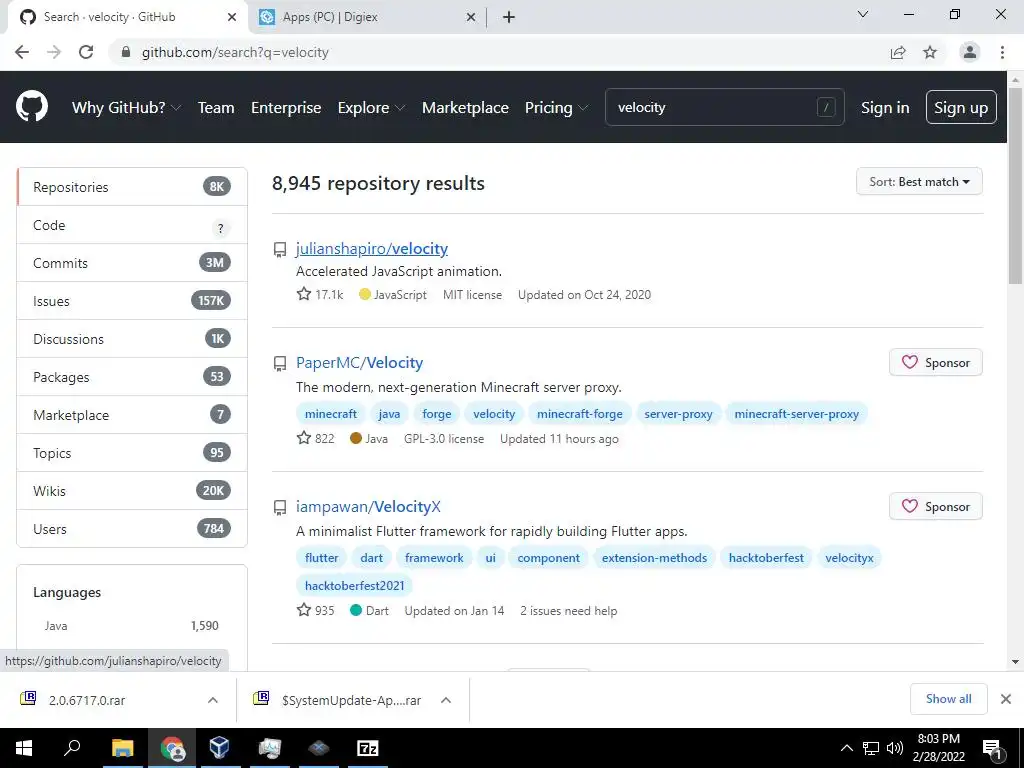
Task: Select Issues filter in sidebar
Action: pyautogui.click(x=132, y=301)
